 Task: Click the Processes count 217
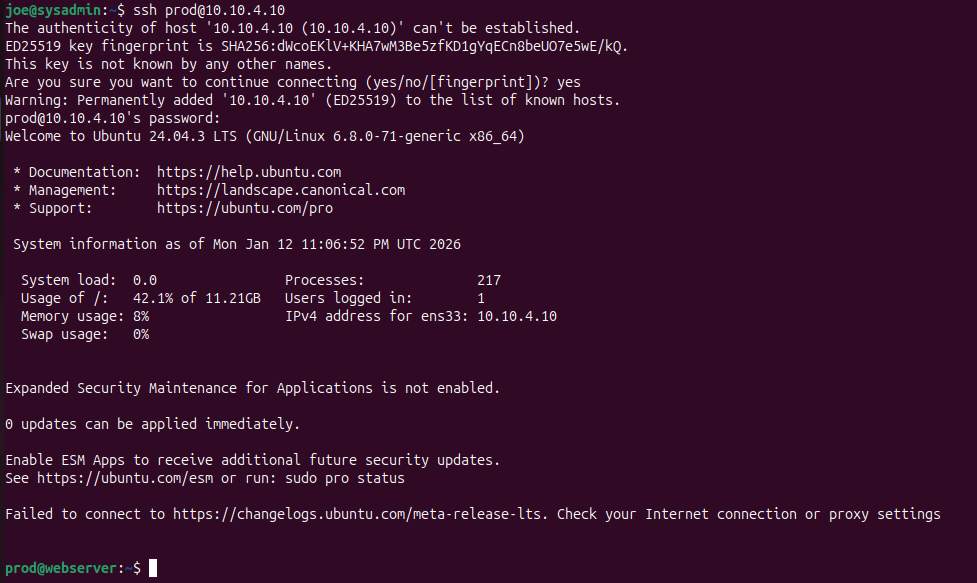click(489, 280)
